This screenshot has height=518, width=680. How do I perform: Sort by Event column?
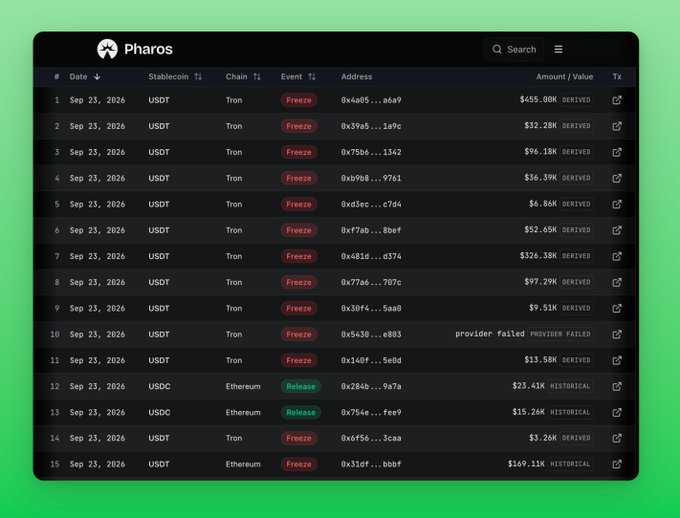[x=298, y=77]
